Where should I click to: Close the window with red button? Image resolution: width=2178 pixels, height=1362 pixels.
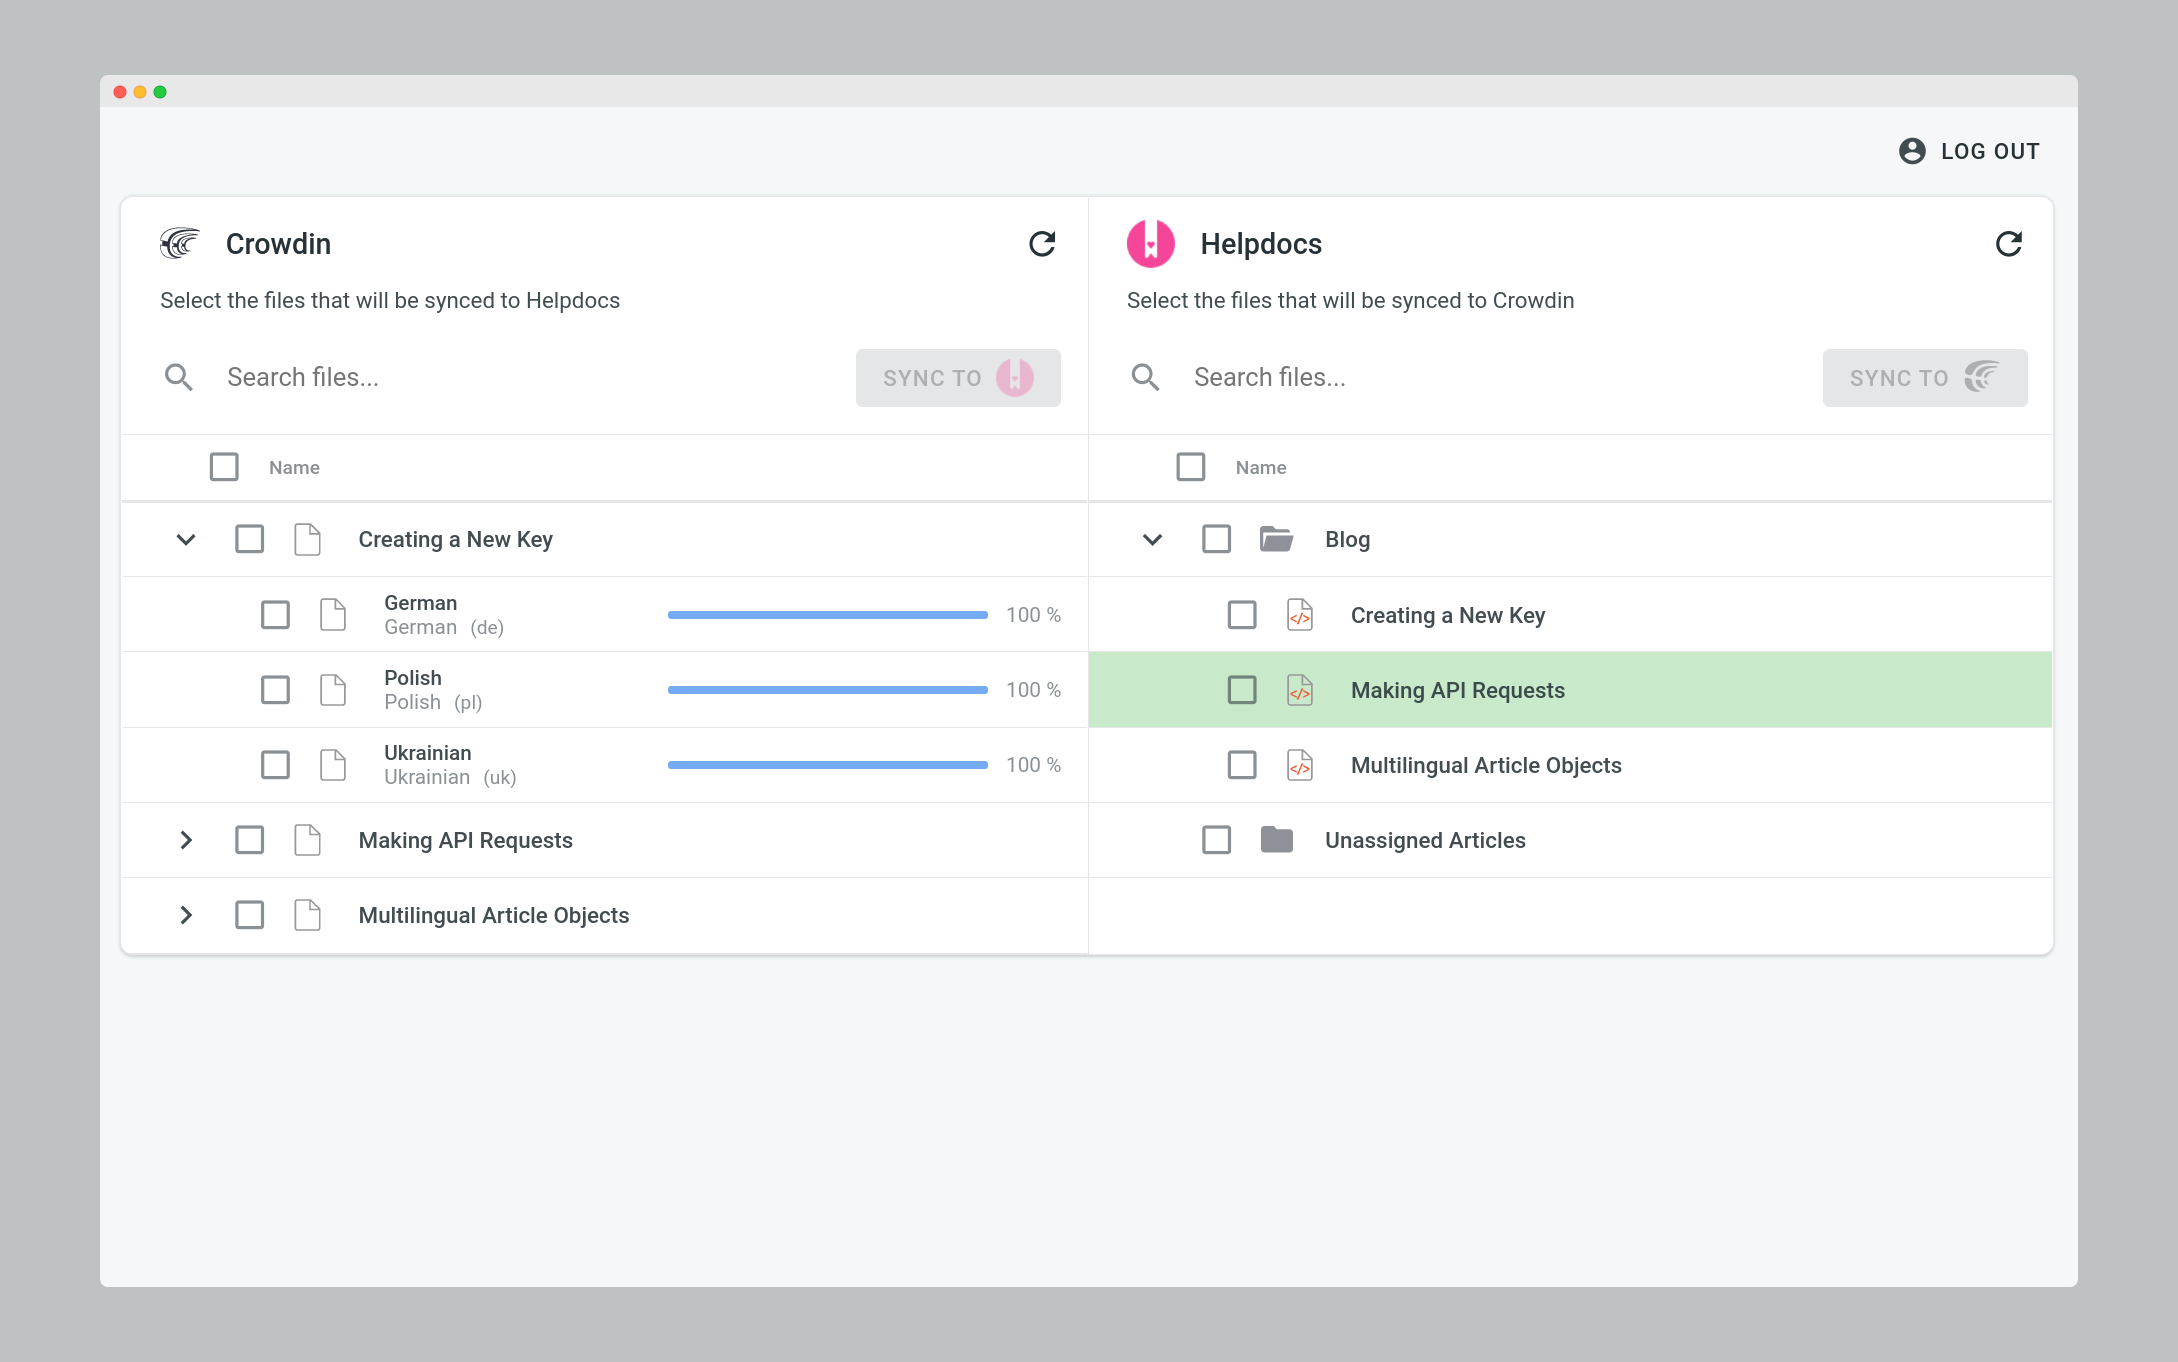pos(120,92)
